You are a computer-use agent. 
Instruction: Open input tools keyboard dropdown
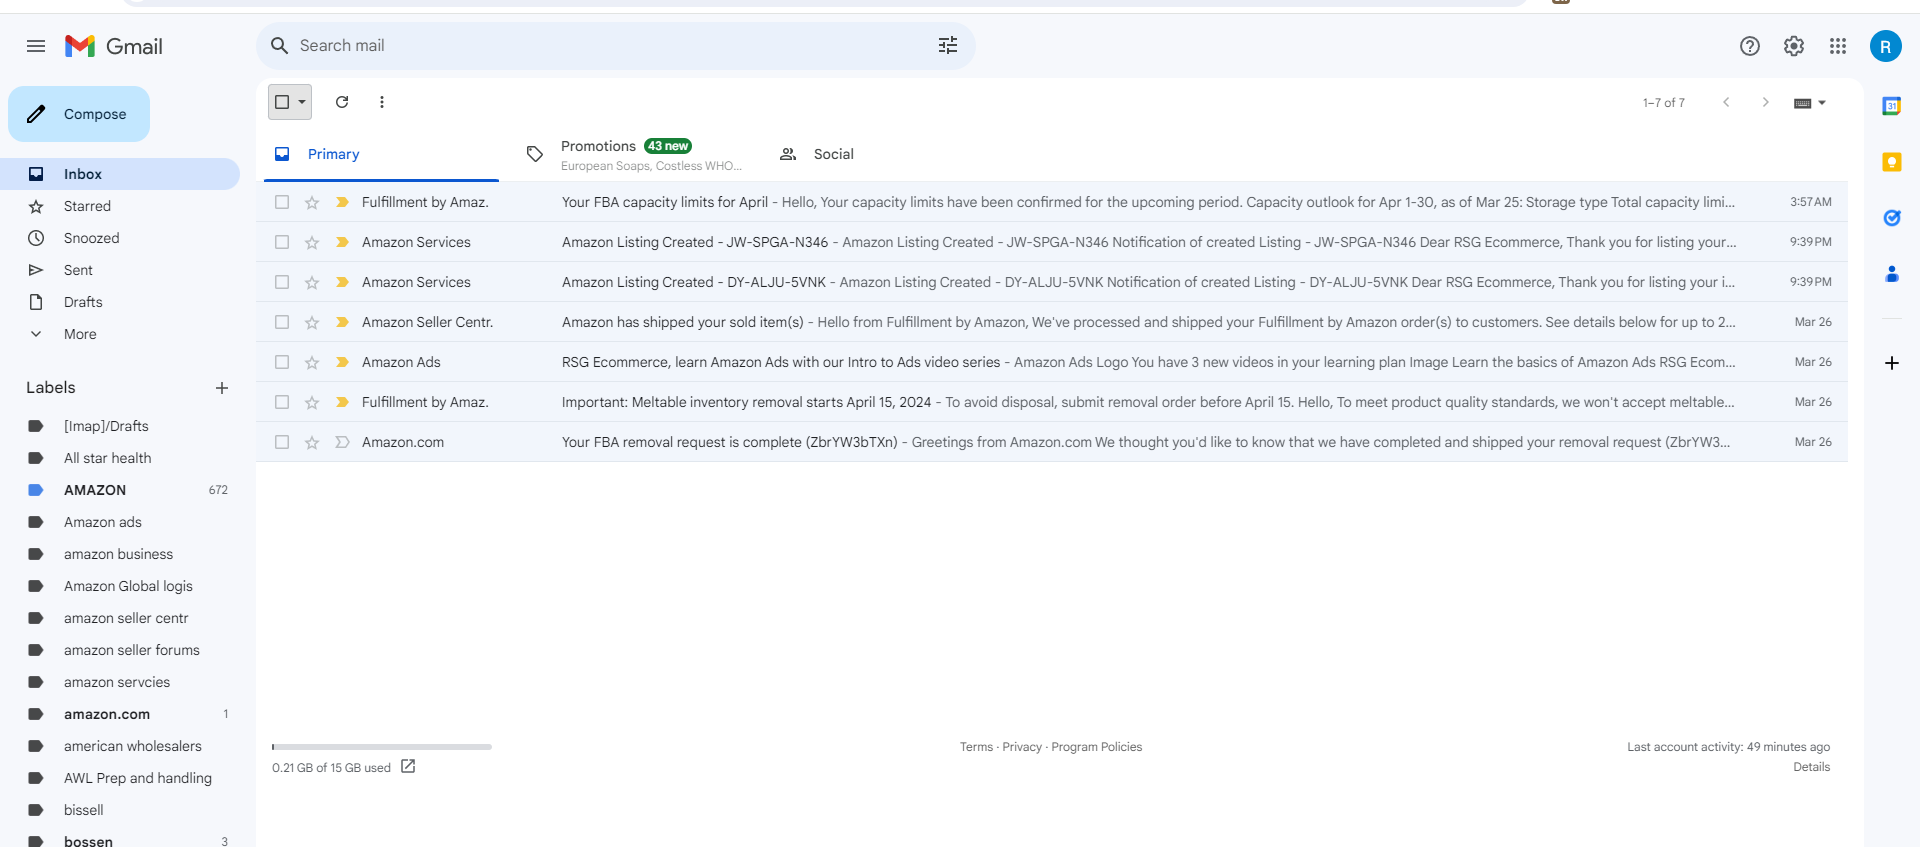click(x=1810, y=102)
